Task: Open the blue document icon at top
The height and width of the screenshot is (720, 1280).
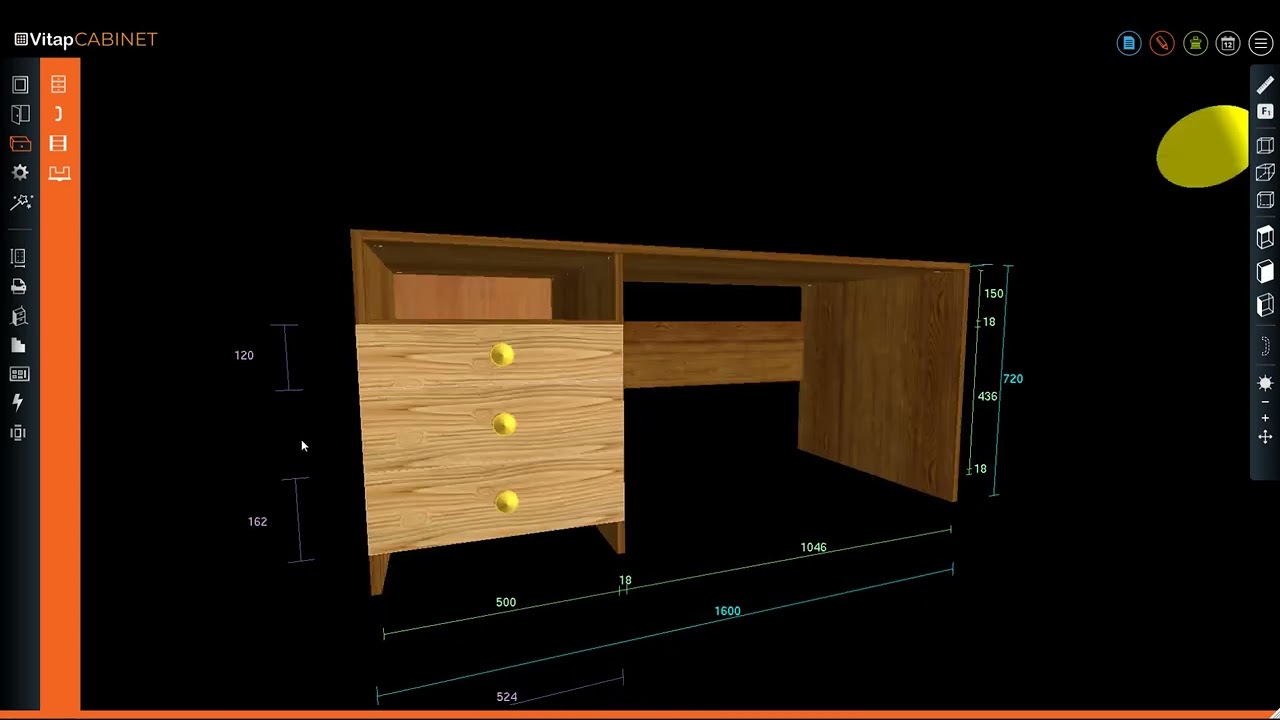Action: (x=1129, y=43)
